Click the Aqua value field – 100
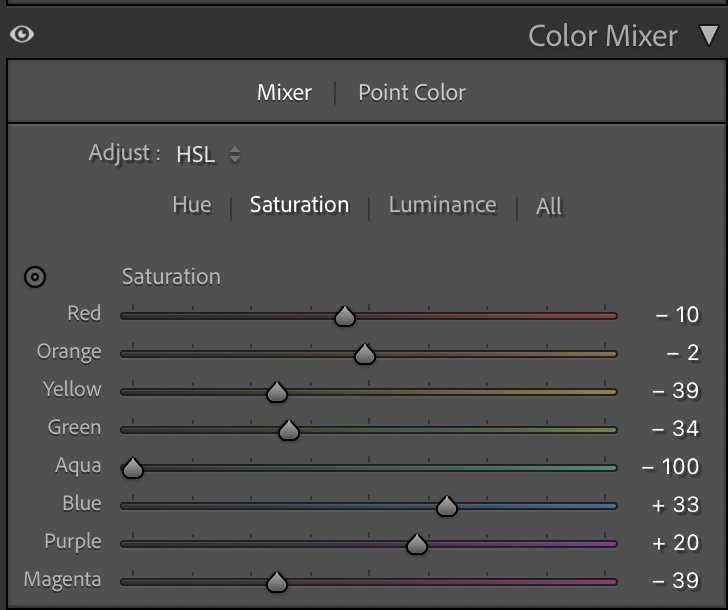The width and height of the screenshot is (728, 610). coord(670,467)
